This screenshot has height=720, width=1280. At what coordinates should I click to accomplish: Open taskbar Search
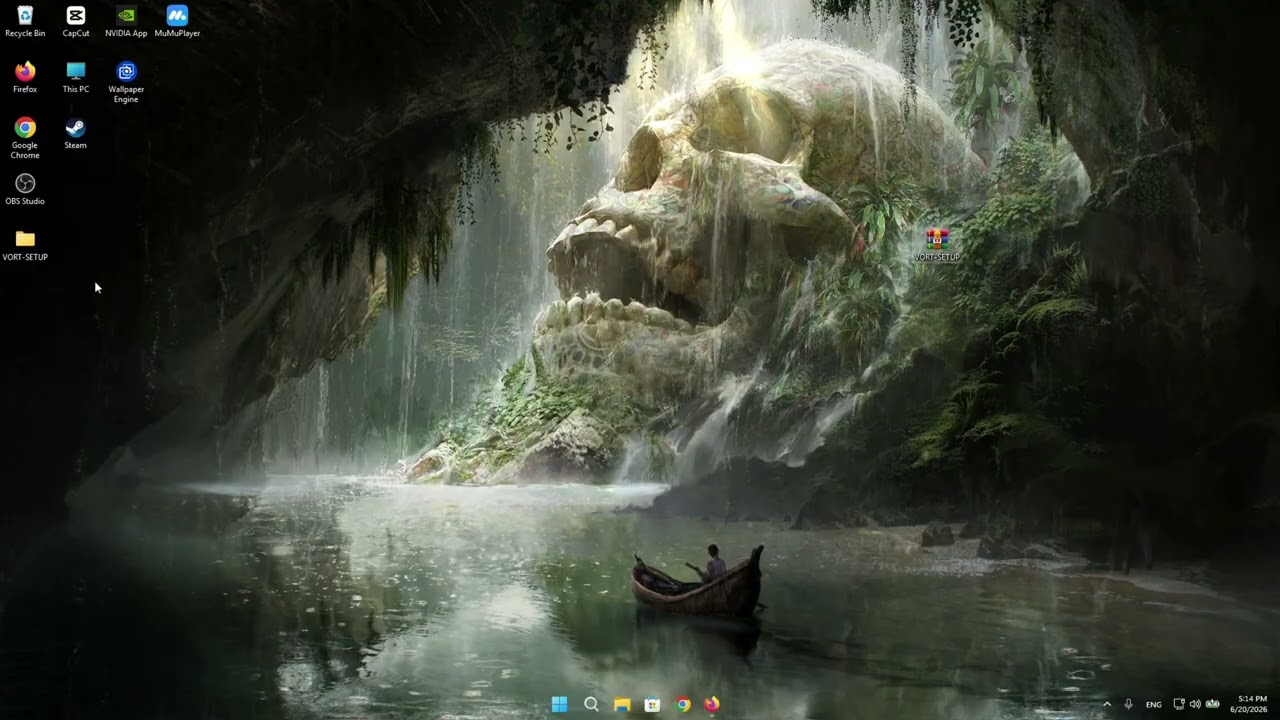591,704
